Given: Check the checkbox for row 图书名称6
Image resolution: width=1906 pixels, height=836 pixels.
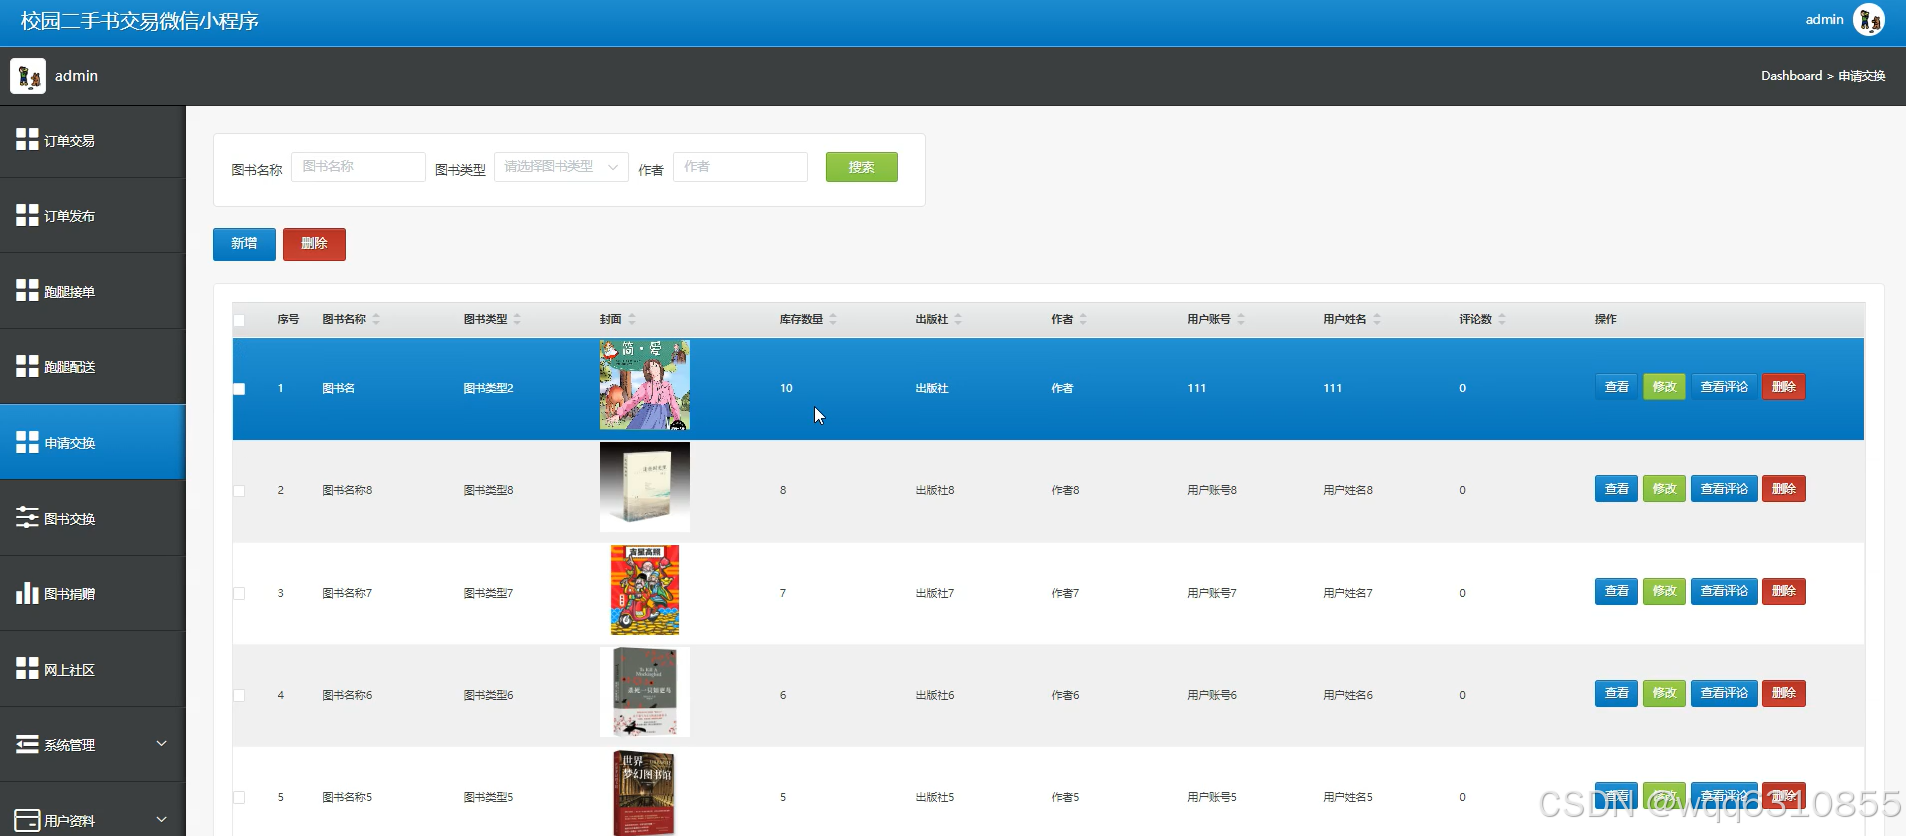Looking at the screenshot, I should 239,695.
